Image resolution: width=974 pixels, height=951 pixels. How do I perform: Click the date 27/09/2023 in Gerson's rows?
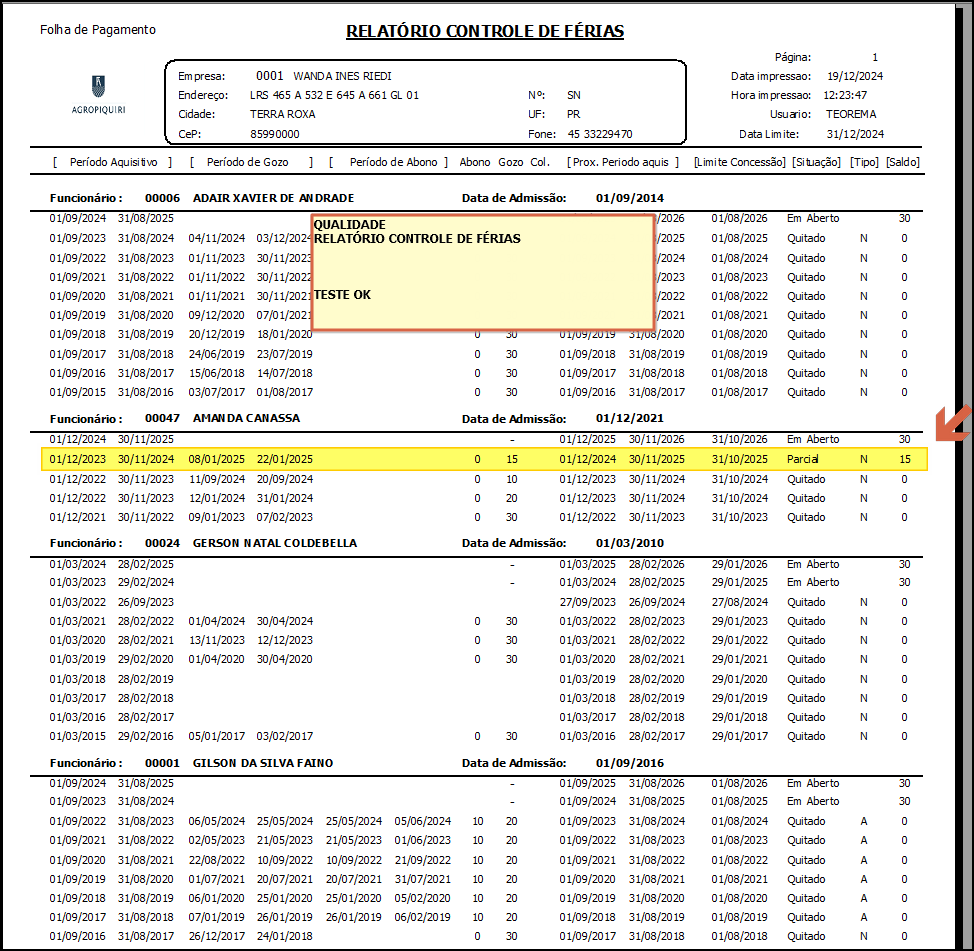tap(588, 602)
